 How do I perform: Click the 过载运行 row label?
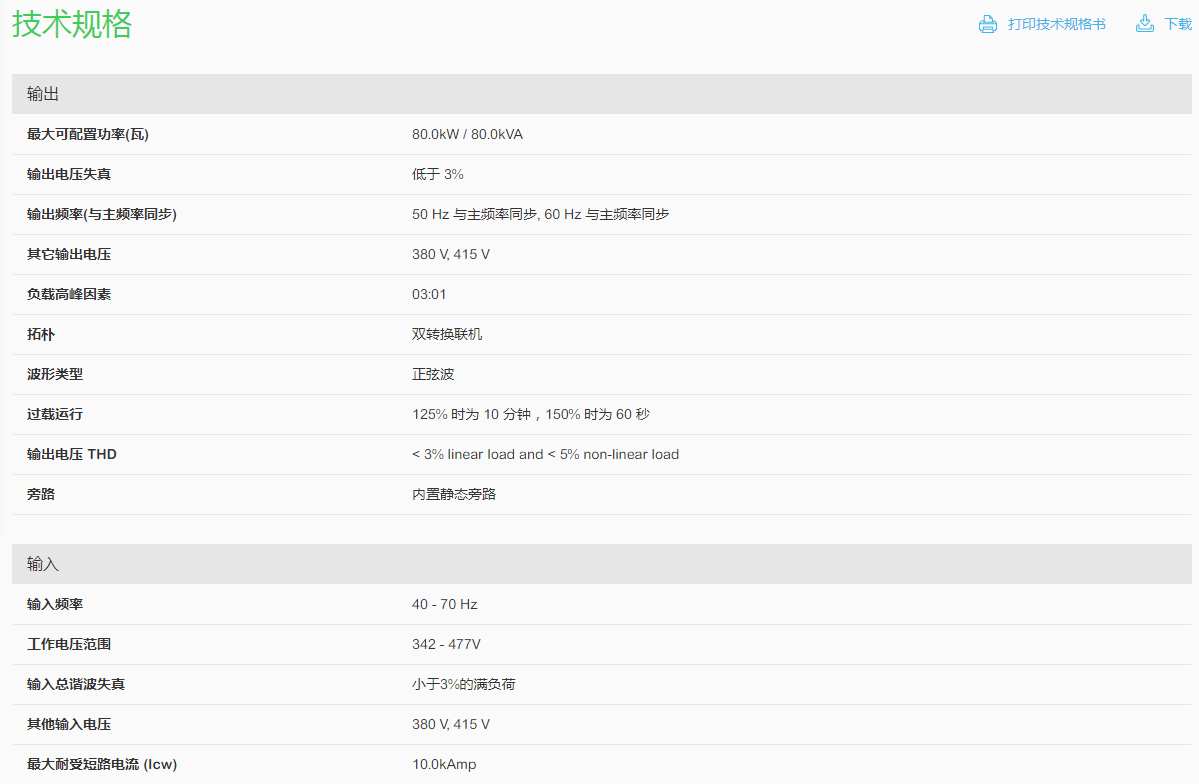[x=55, y=414]
